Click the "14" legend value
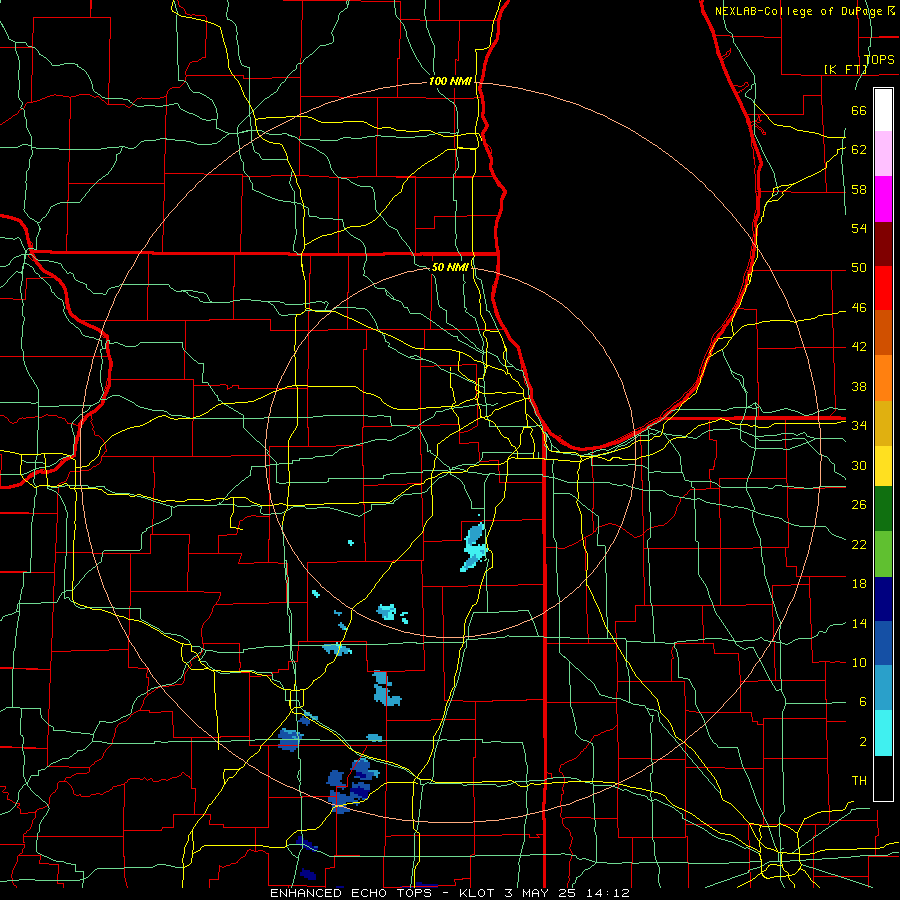 pos(859,623)
